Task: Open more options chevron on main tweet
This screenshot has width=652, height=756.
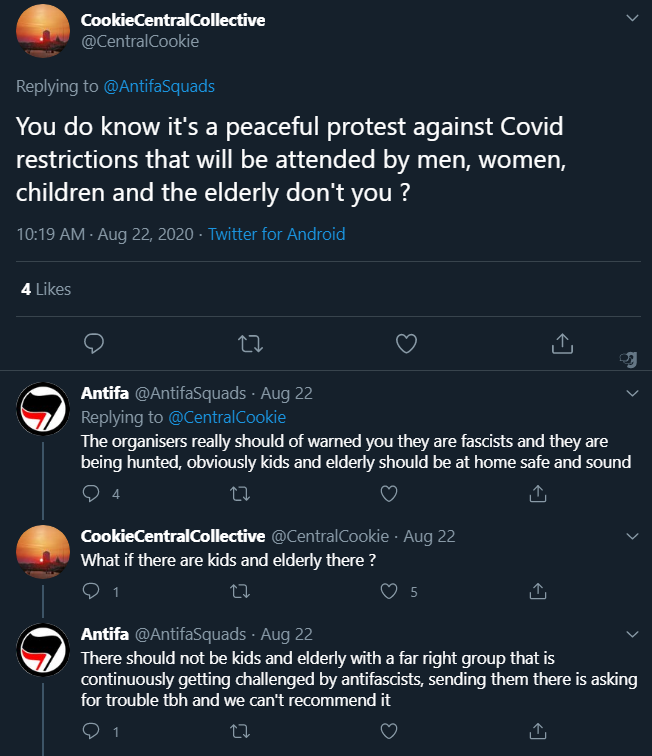Action: click(631, 18)
